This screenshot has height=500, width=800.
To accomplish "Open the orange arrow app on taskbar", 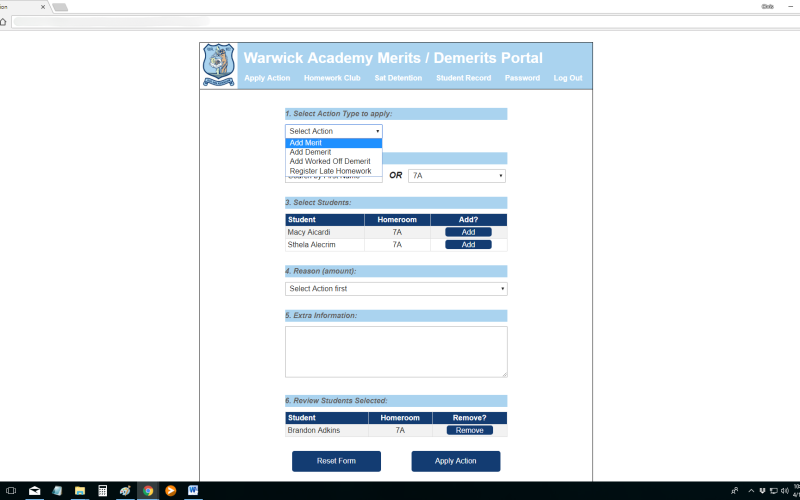I will click(170, 491).
